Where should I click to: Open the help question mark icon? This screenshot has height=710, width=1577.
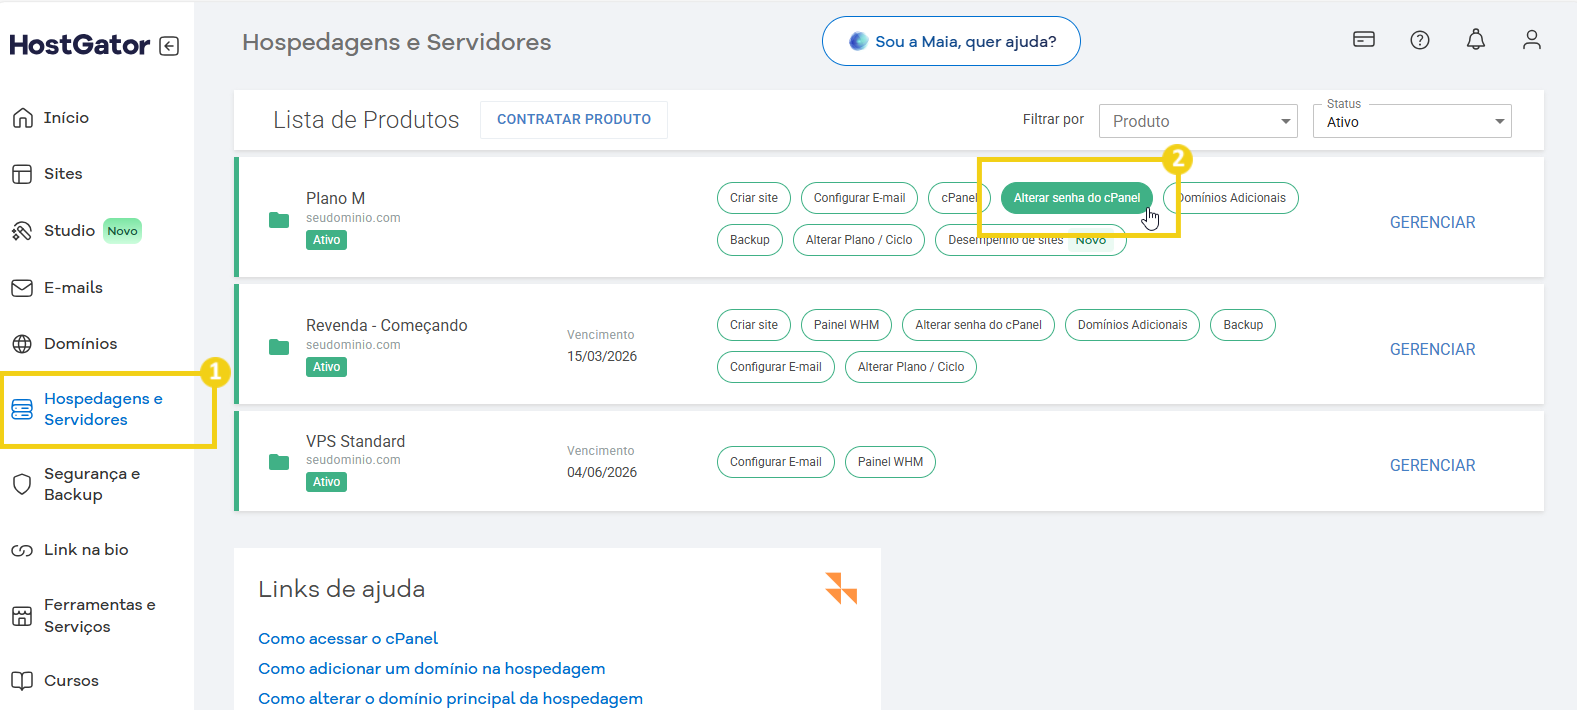[1420, 40]
